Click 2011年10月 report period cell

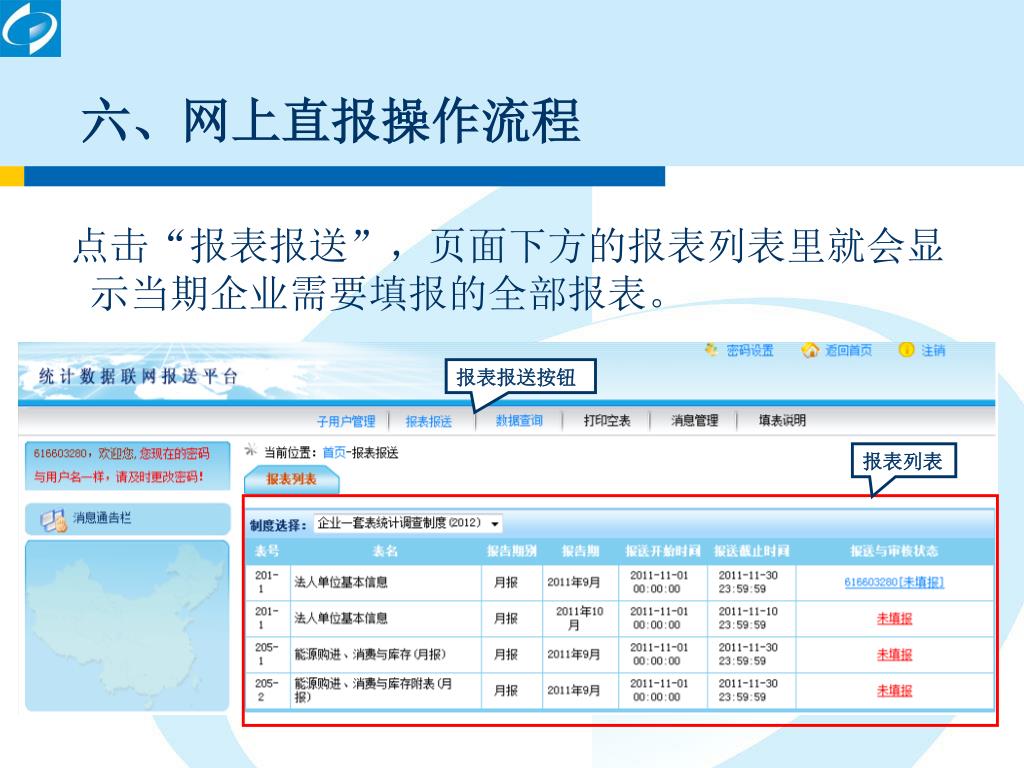(580, 618)
